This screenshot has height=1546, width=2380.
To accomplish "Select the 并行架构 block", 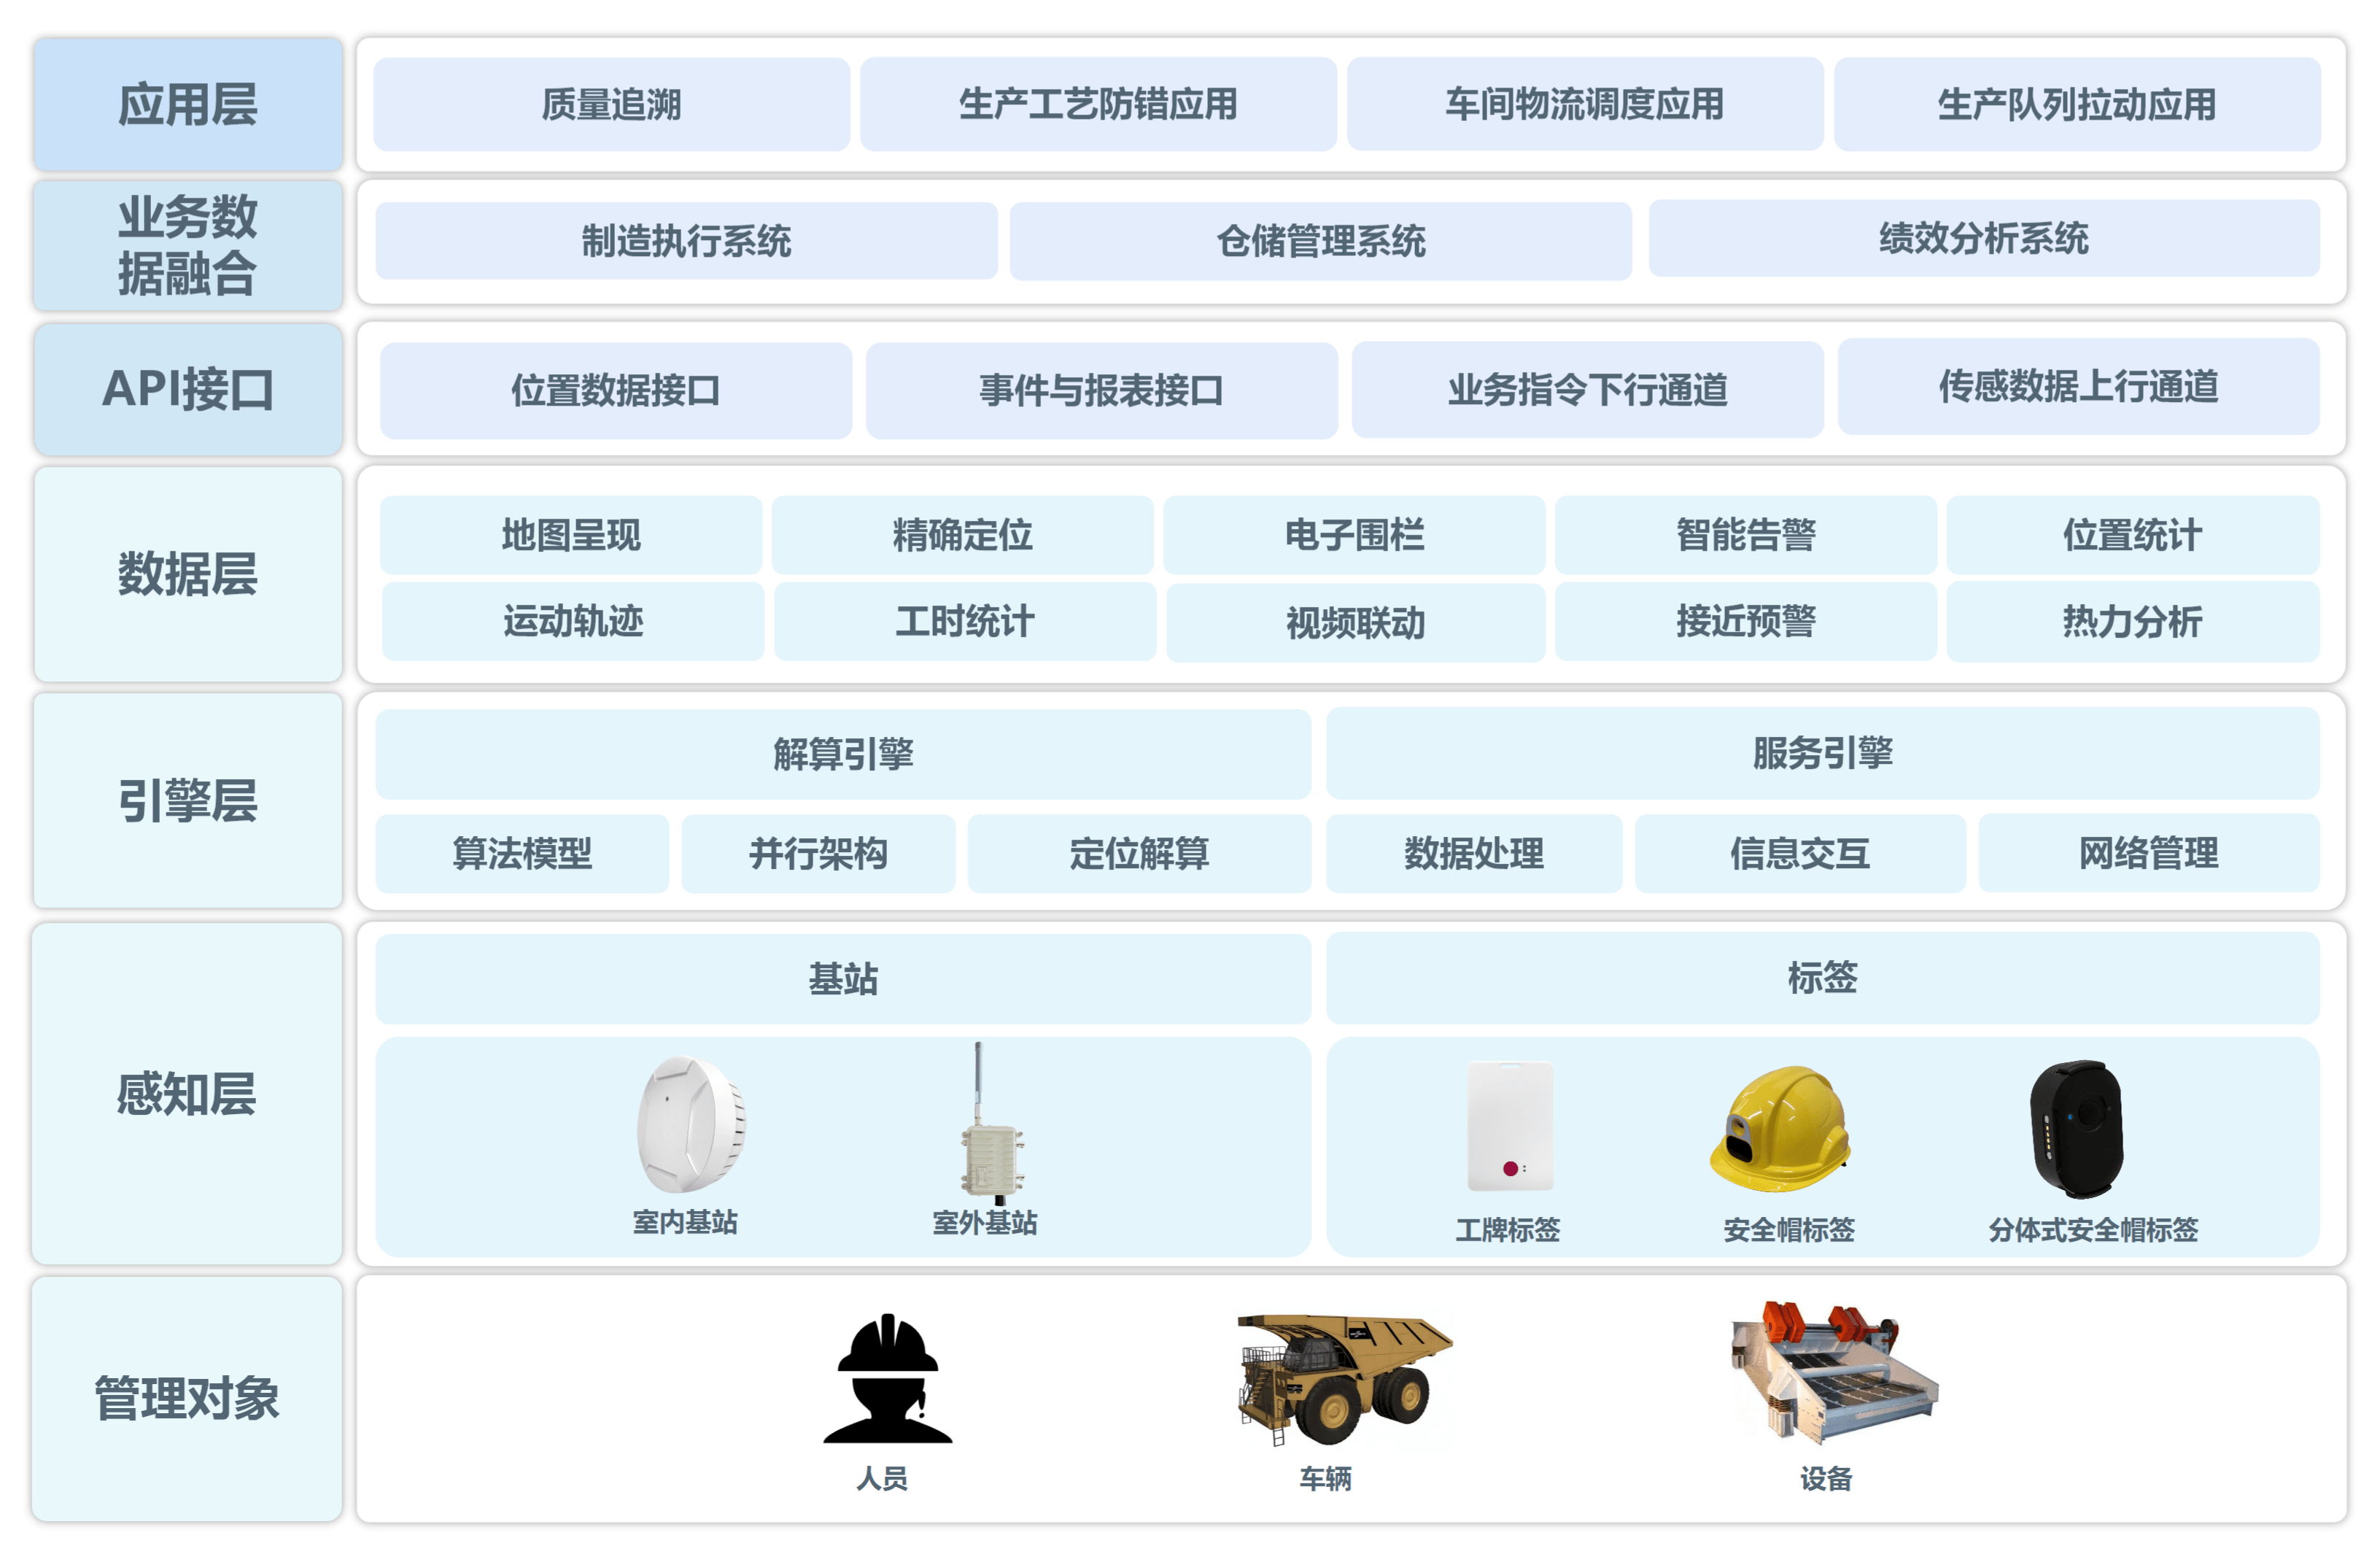I will 818,853.
